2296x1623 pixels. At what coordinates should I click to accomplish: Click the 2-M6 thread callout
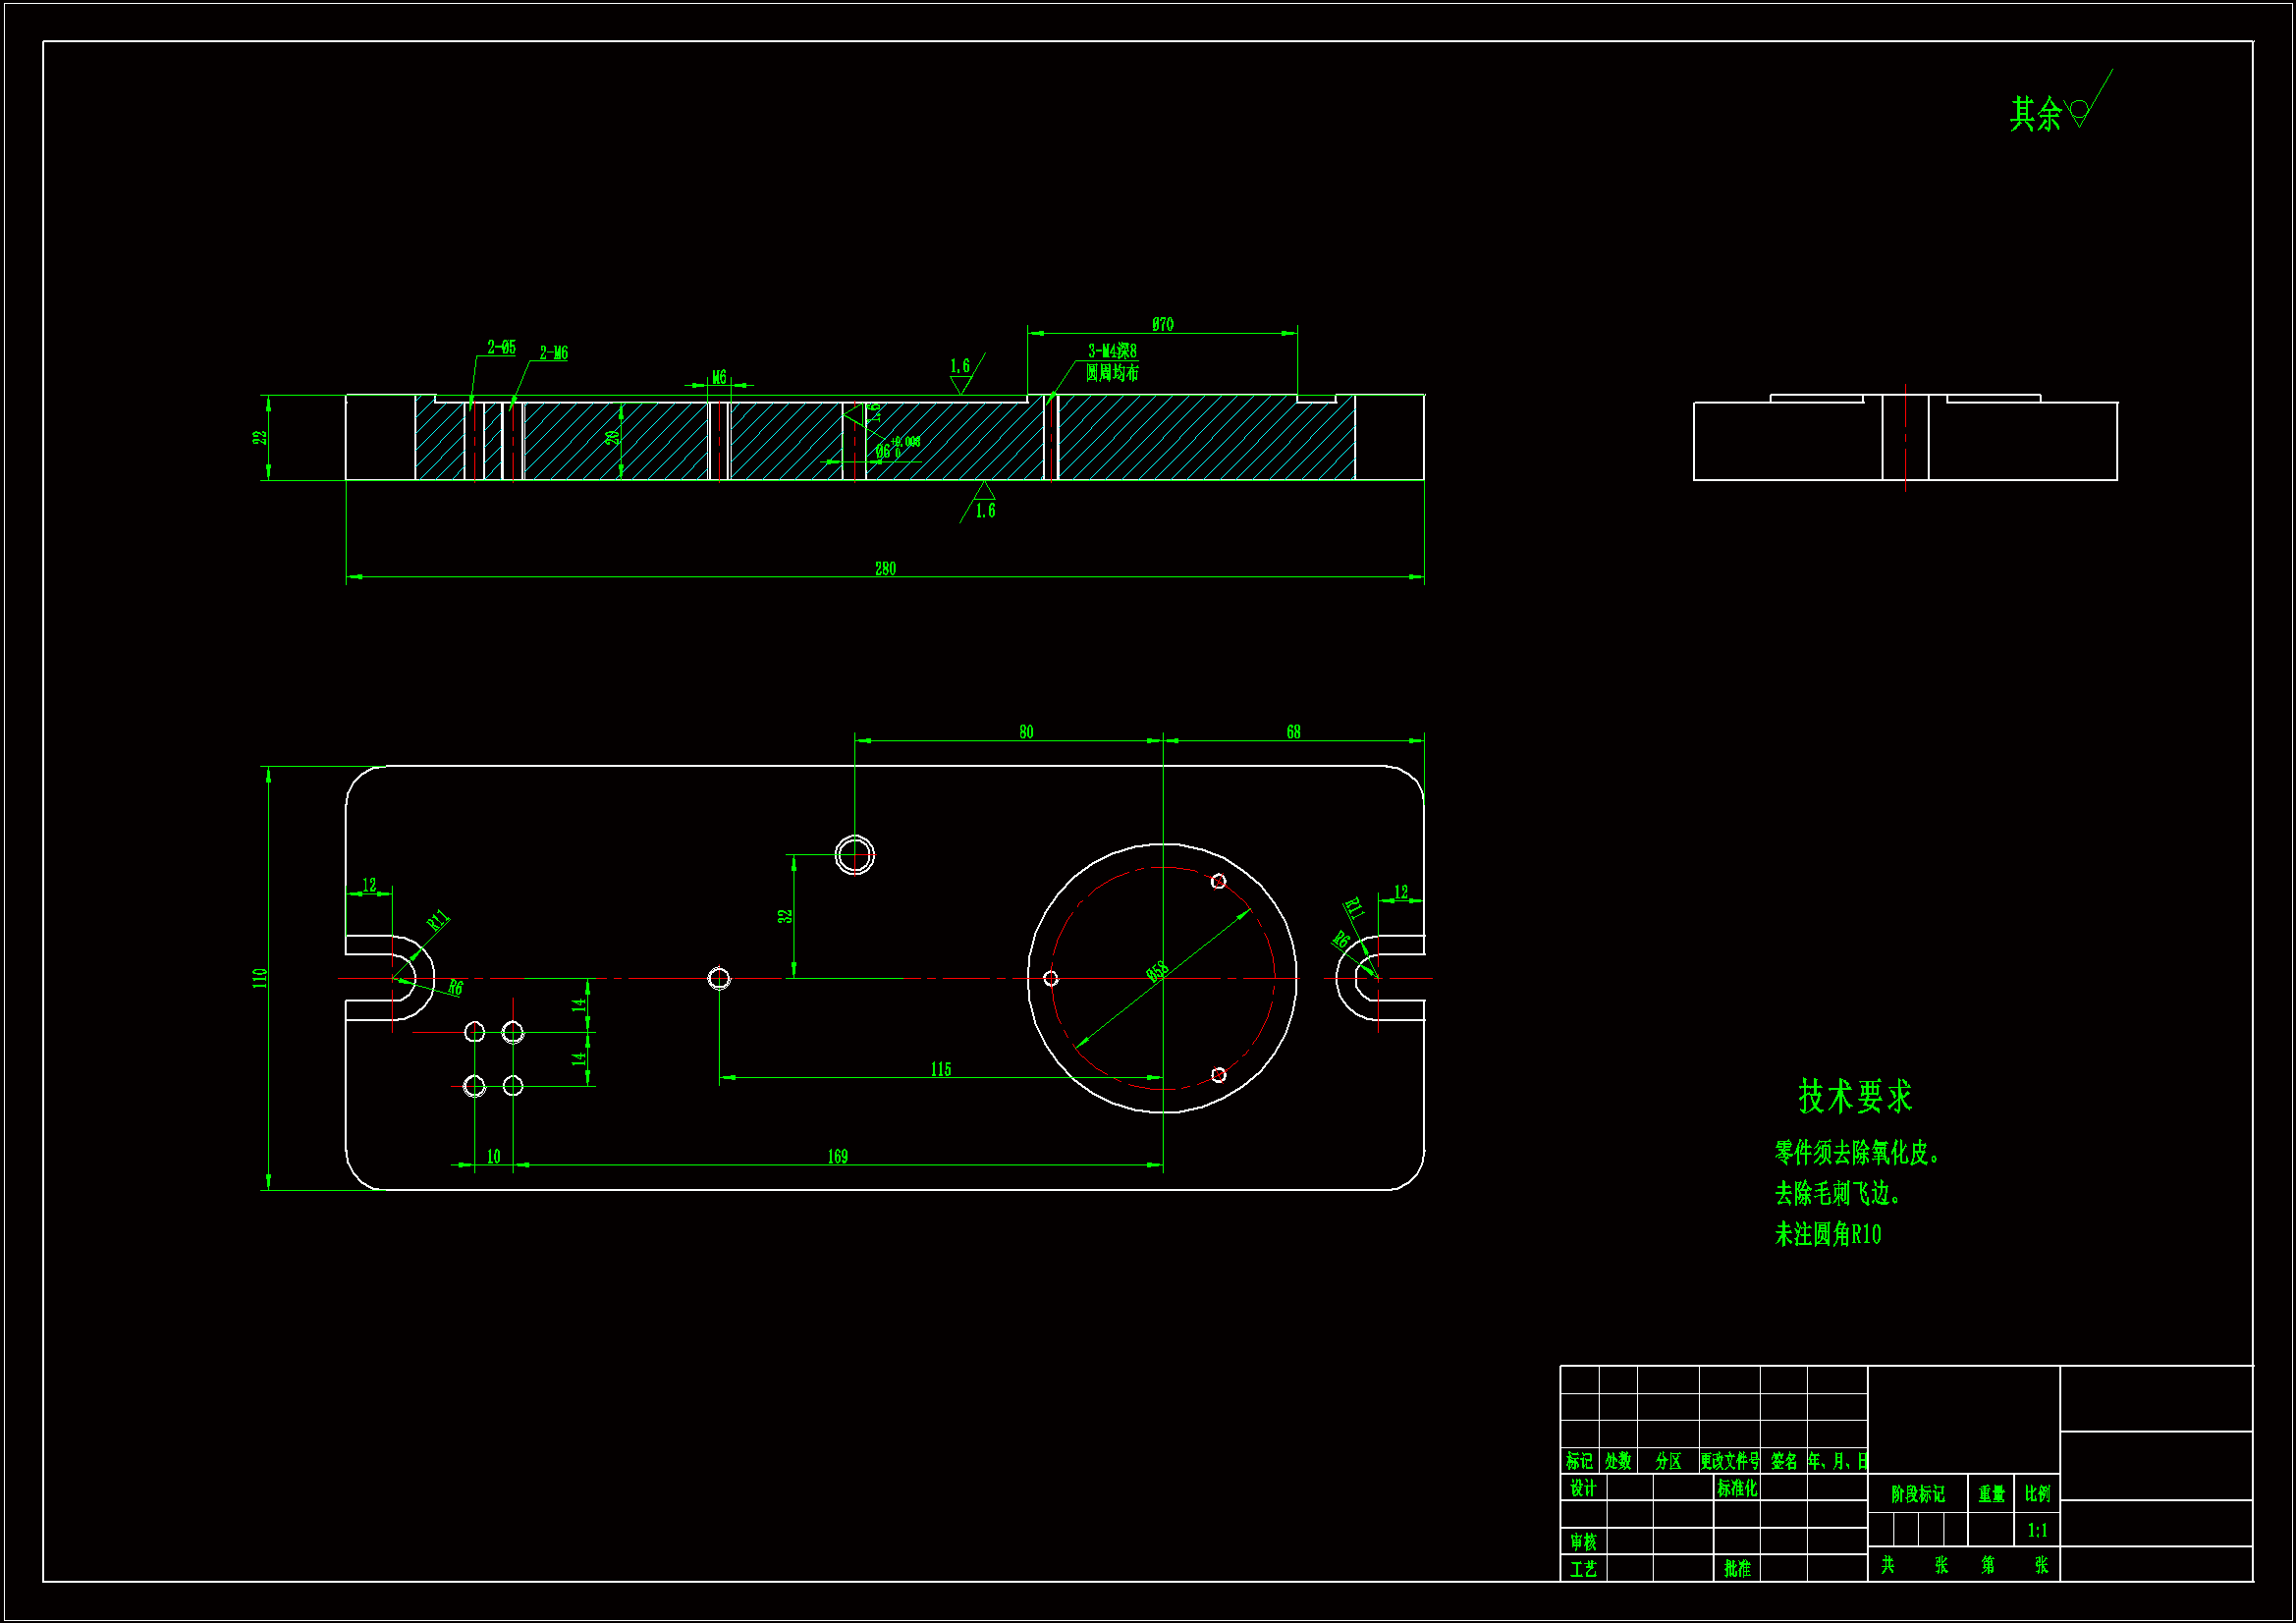pyautogui.click(x=553, y=353)
